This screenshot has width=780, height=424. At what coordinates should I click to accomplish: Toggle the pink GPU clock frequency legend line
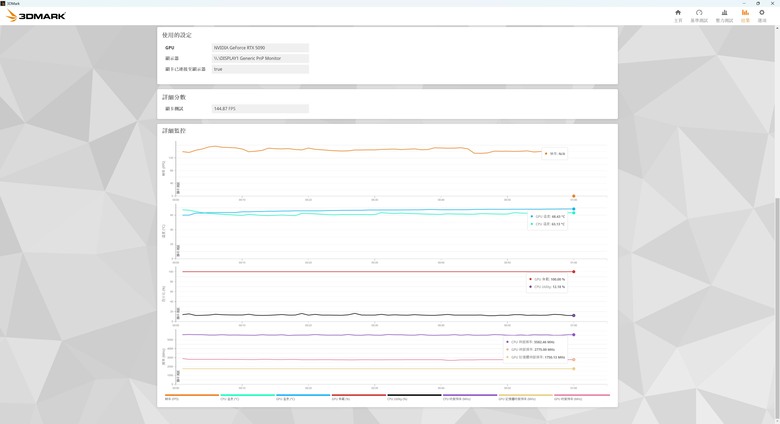tap(582, 397)
